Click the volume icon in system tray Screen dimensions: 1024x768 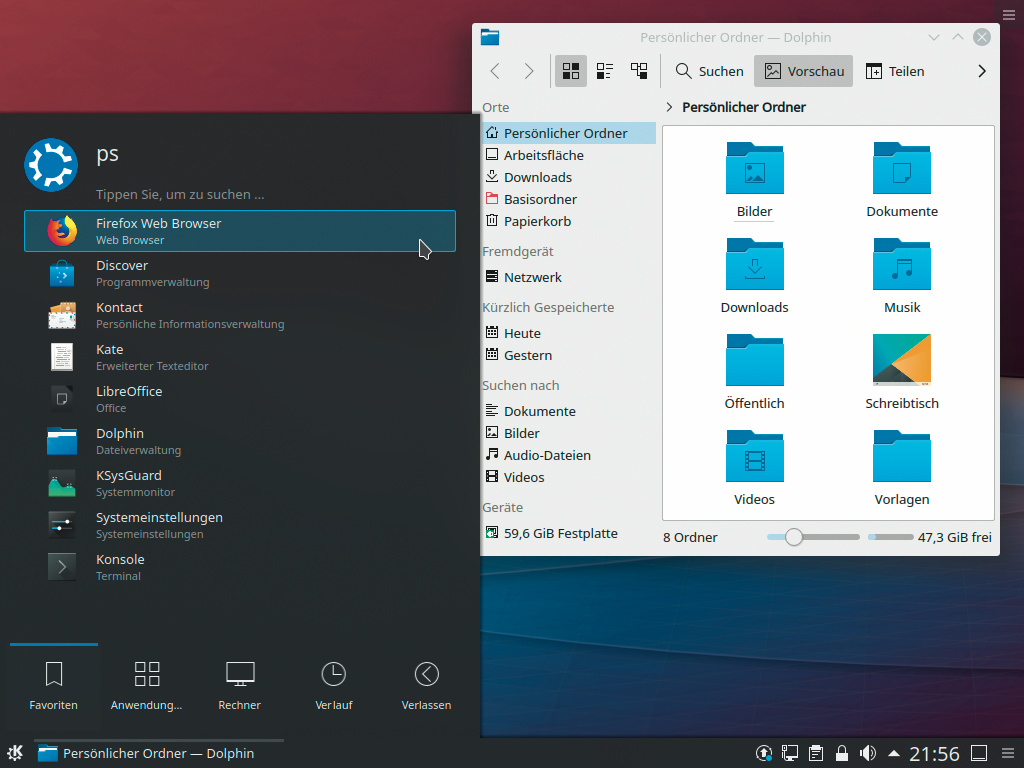pos(868,753)
